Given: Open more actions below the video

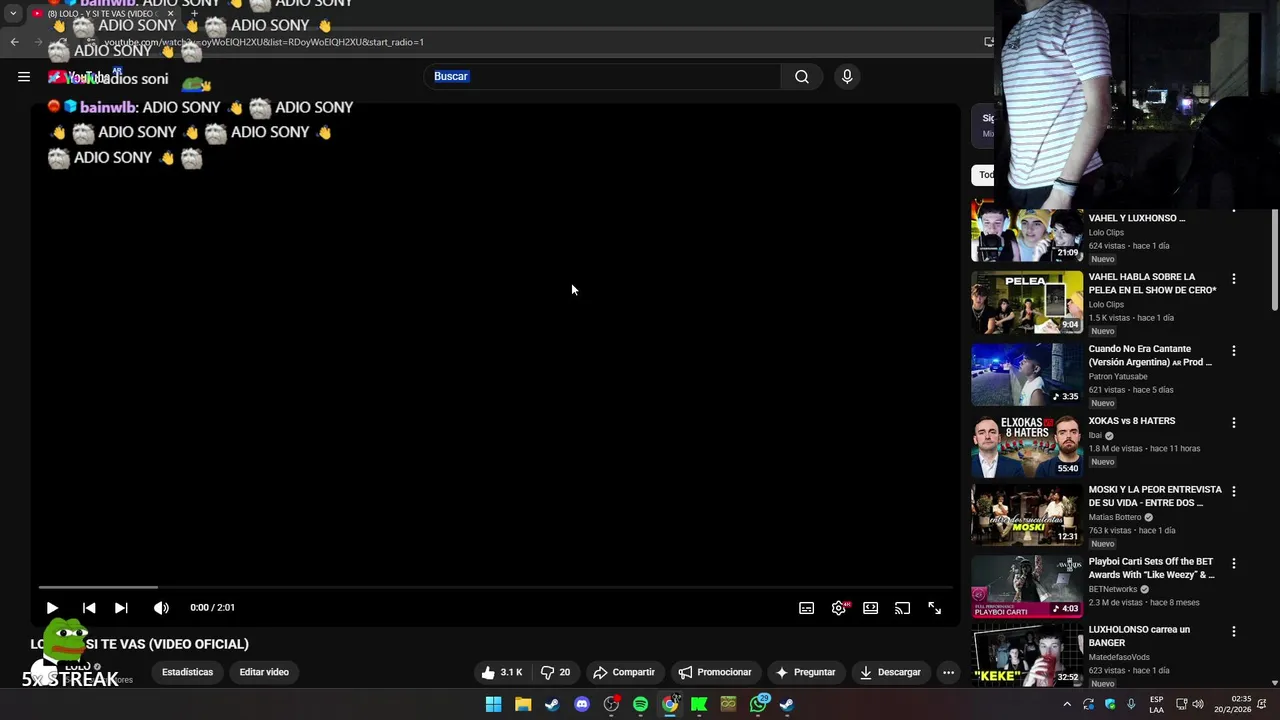Looking at the screenshot, I should pyautogui.click(x=948, y=672).
